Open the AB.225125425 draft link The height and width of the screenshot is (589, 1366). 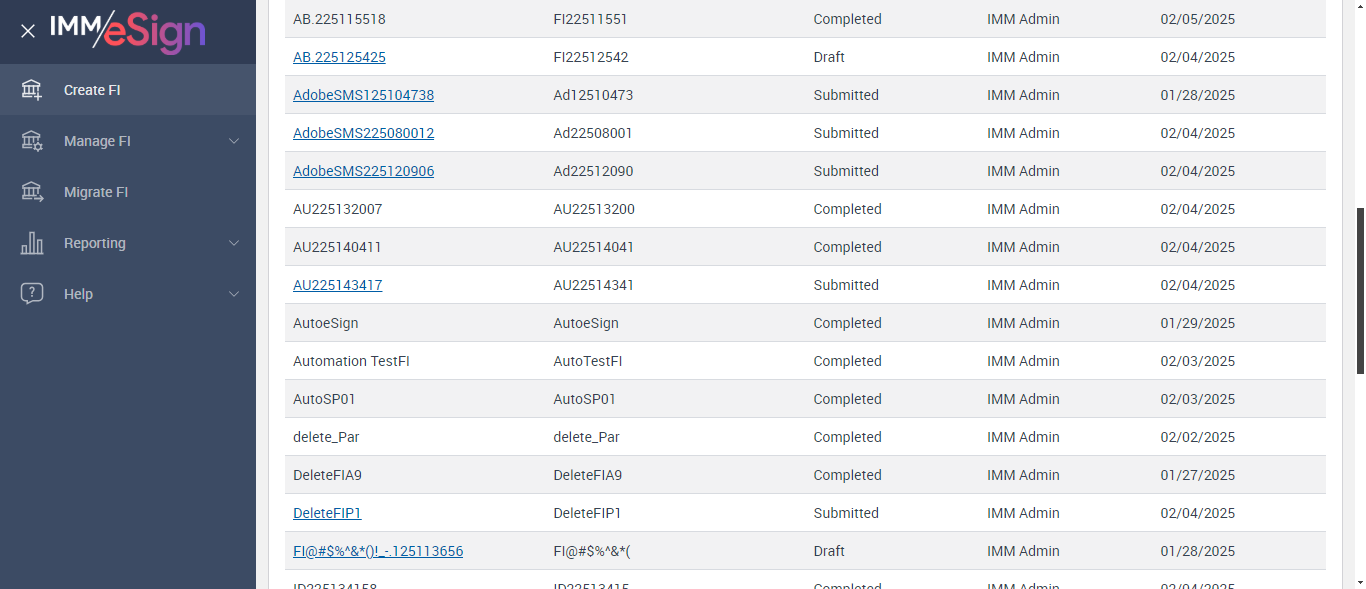click(339, 57)
